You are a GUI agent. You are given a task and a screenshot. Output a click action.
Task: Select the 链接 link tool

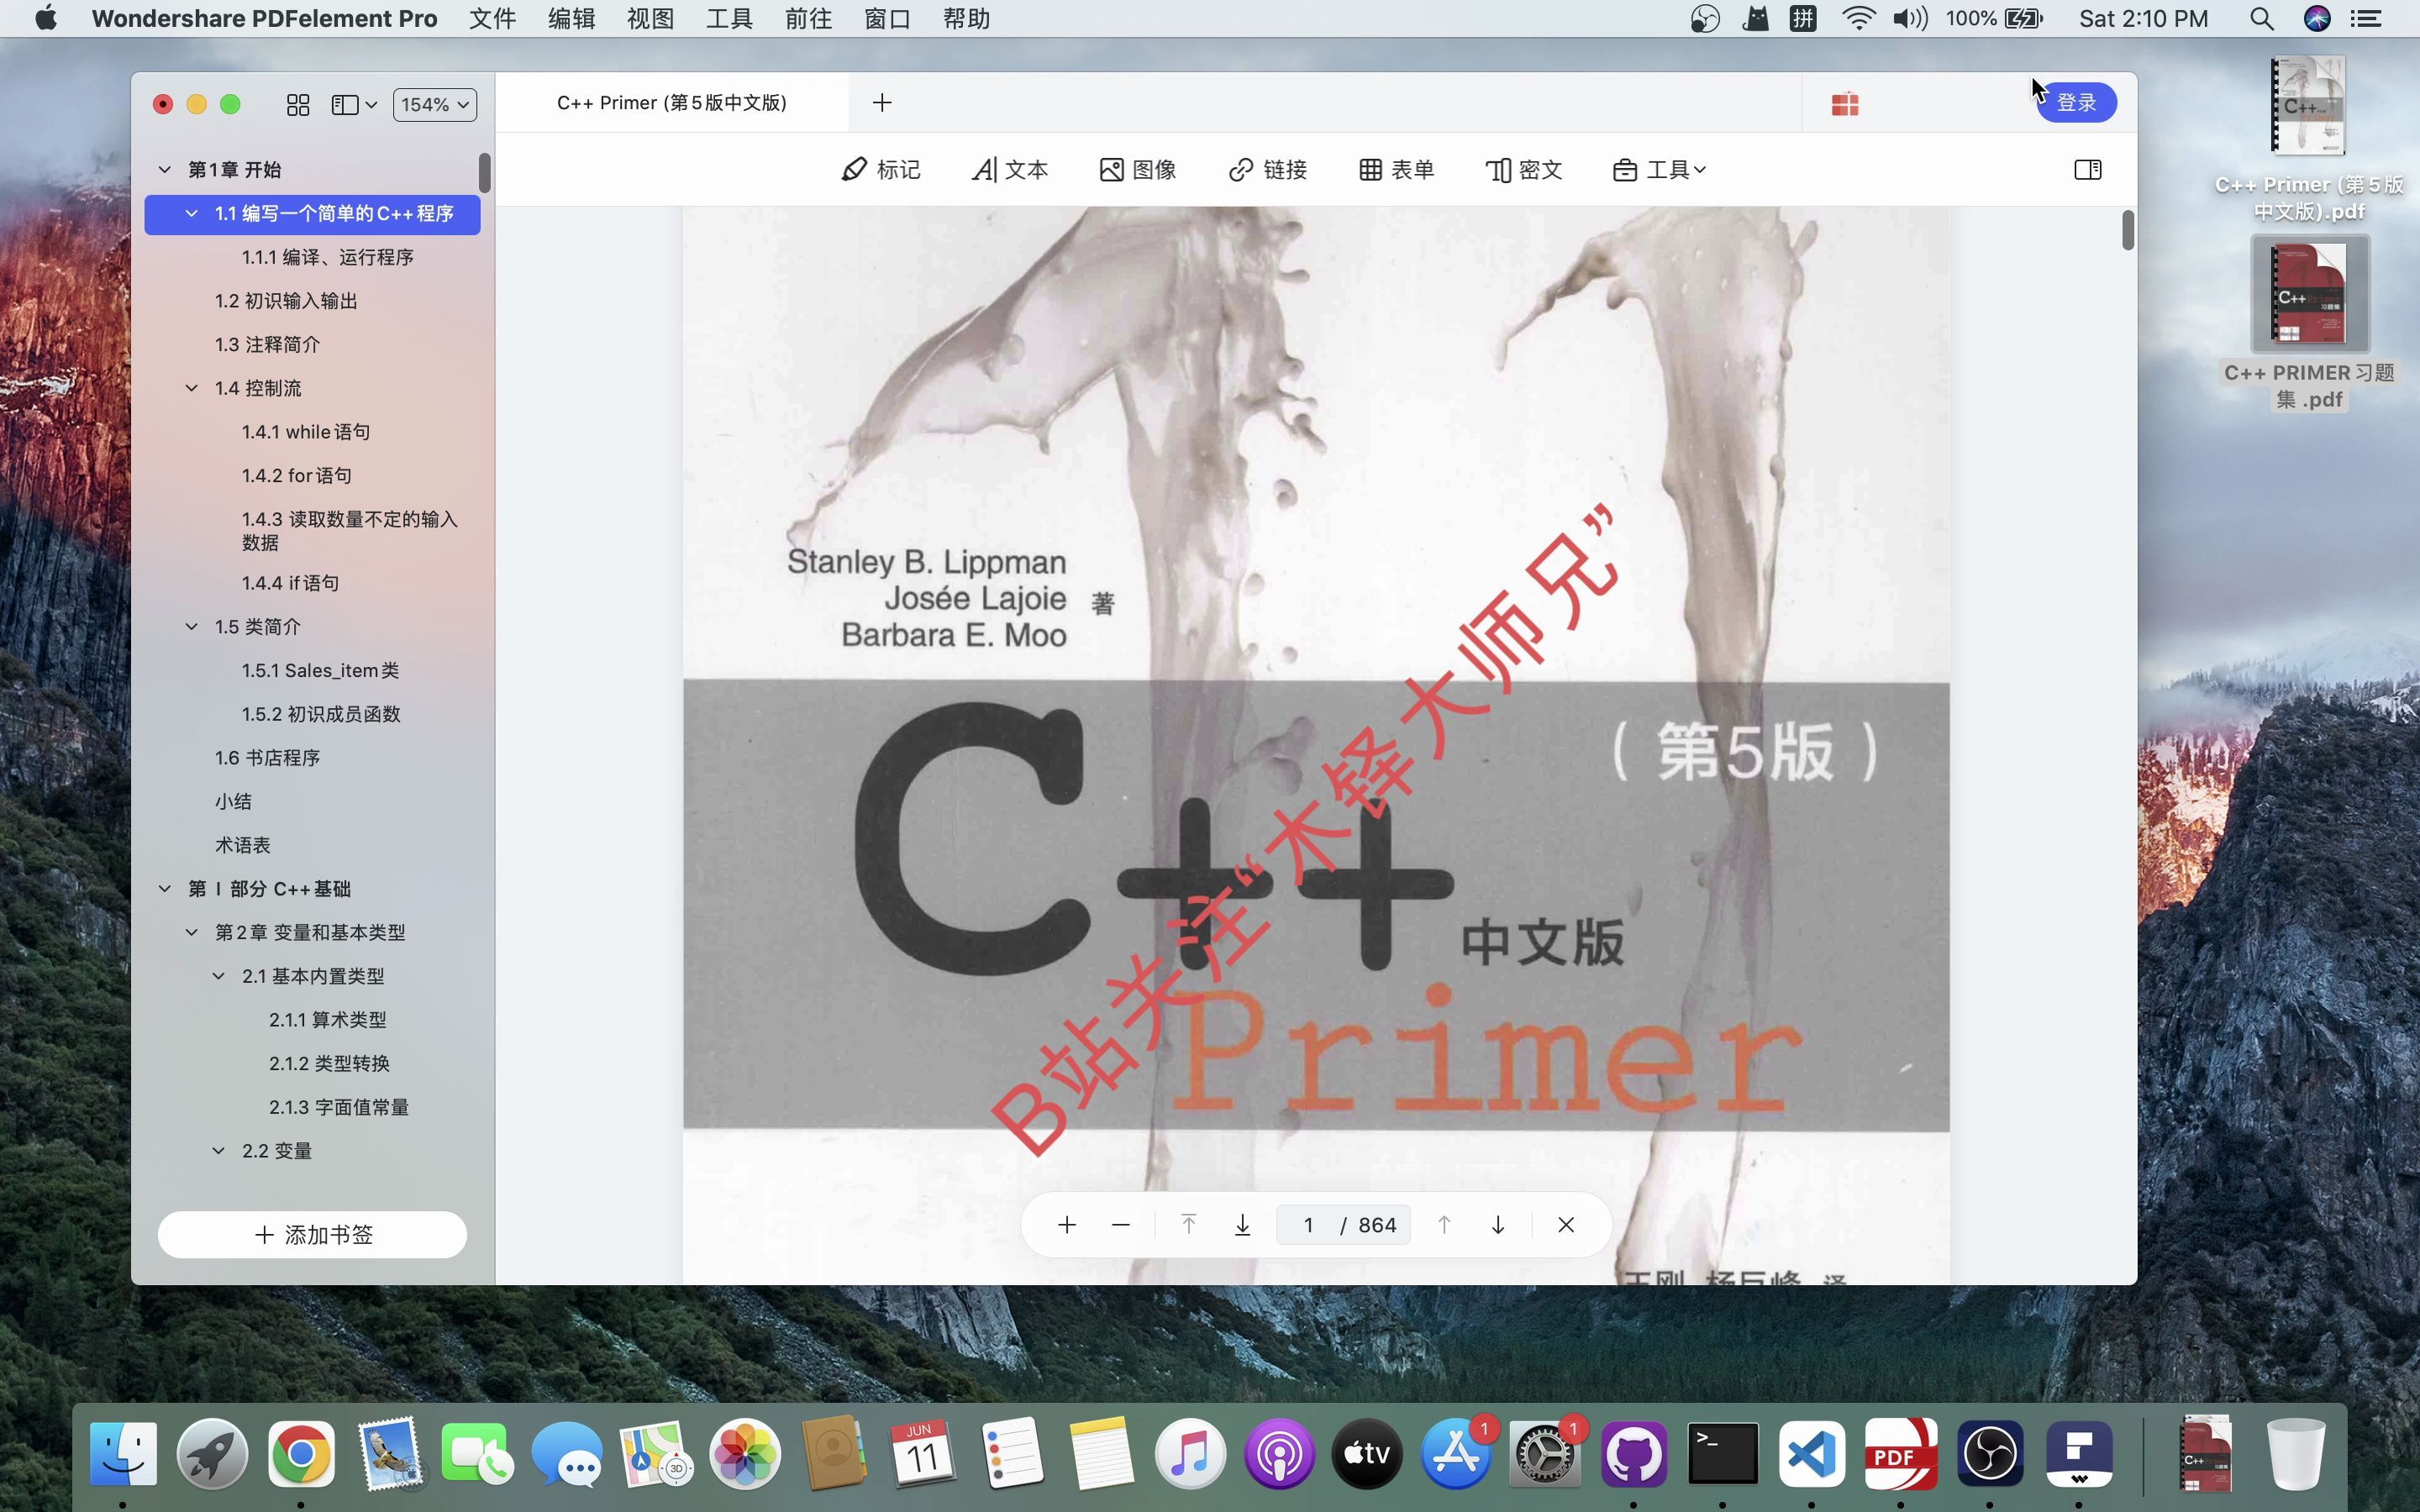point(1267,169)
